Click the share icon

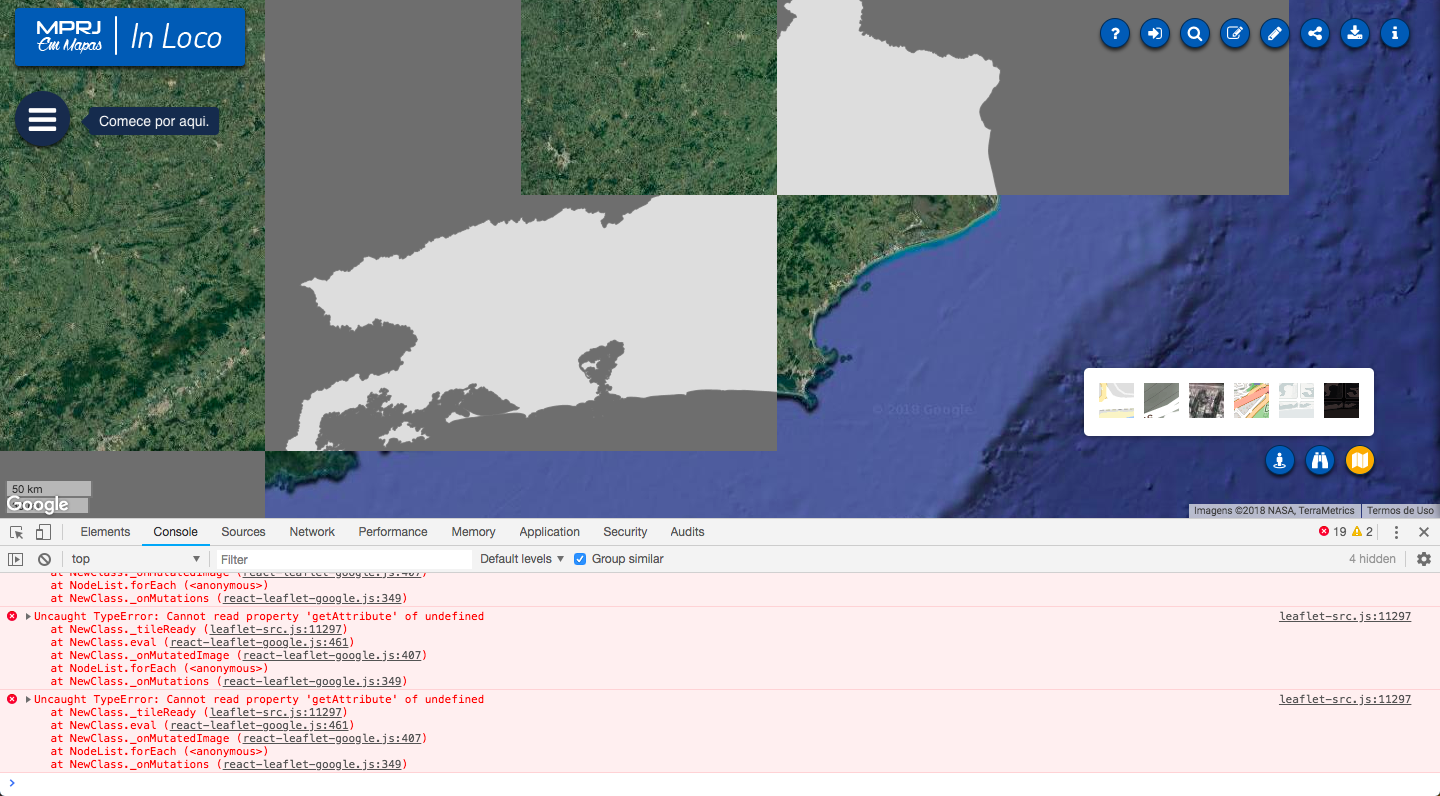1315,33
